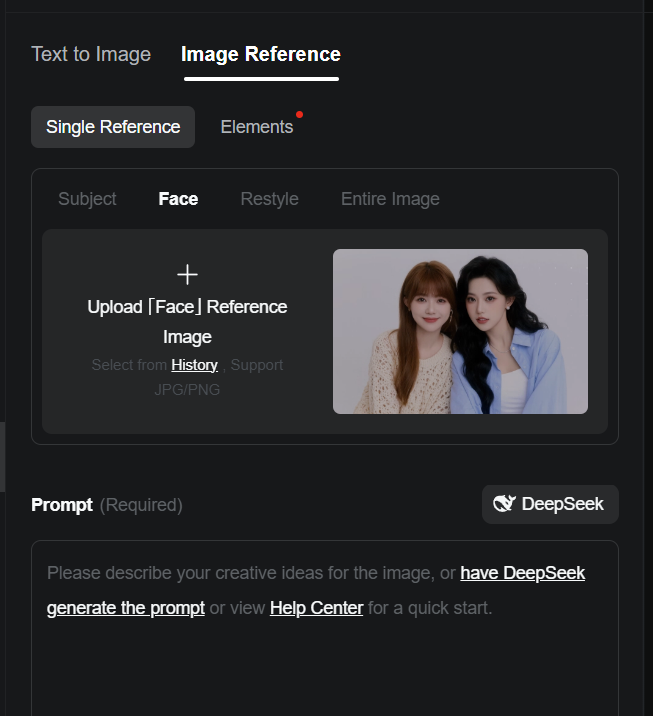Viewport: 653px width, 716px height.
Task: Click the DeepSeek button
Action: click(550, 504)
